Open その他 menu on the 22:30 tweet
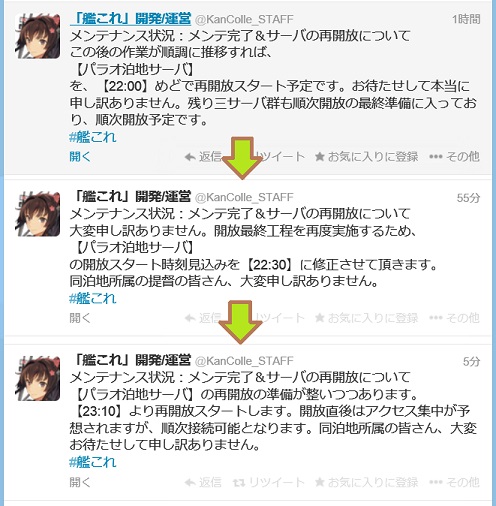The width and height of the screenshot is (496, 506). (x=455, y=318)
